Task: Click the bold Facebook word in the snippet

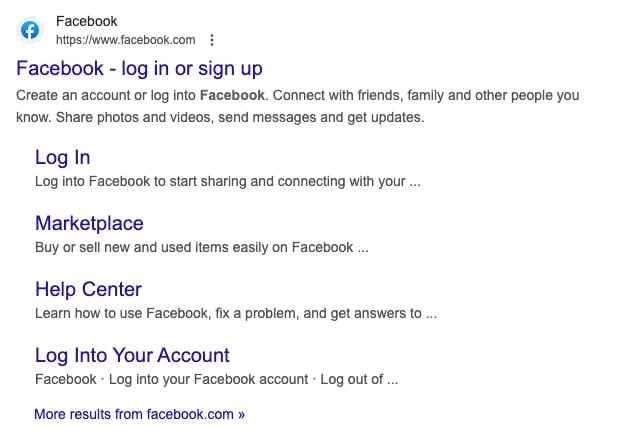Action: click(x=232, y=96)
